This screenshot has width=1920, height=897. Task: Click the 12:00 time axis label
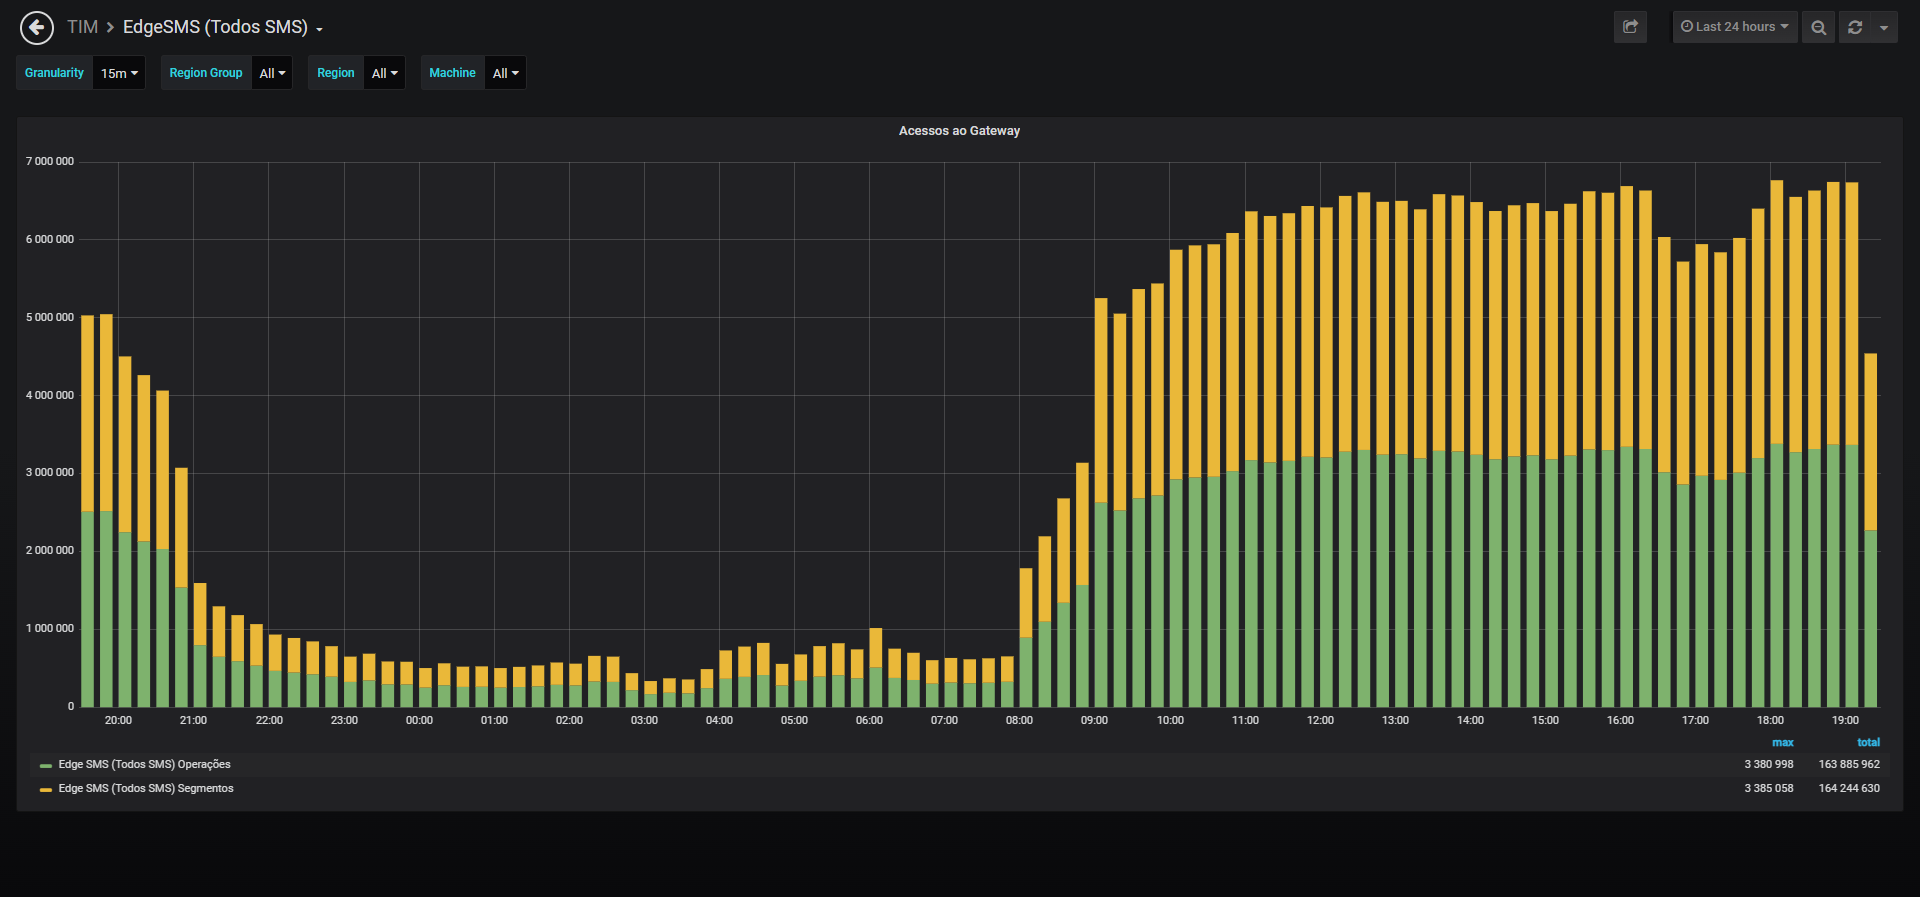click(1320, 720)
